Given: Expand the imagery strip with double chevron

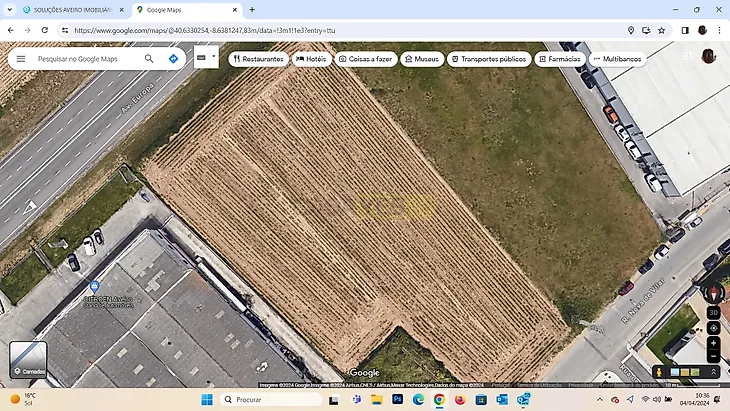Looking at the screenshot, I should click(713, 372).
